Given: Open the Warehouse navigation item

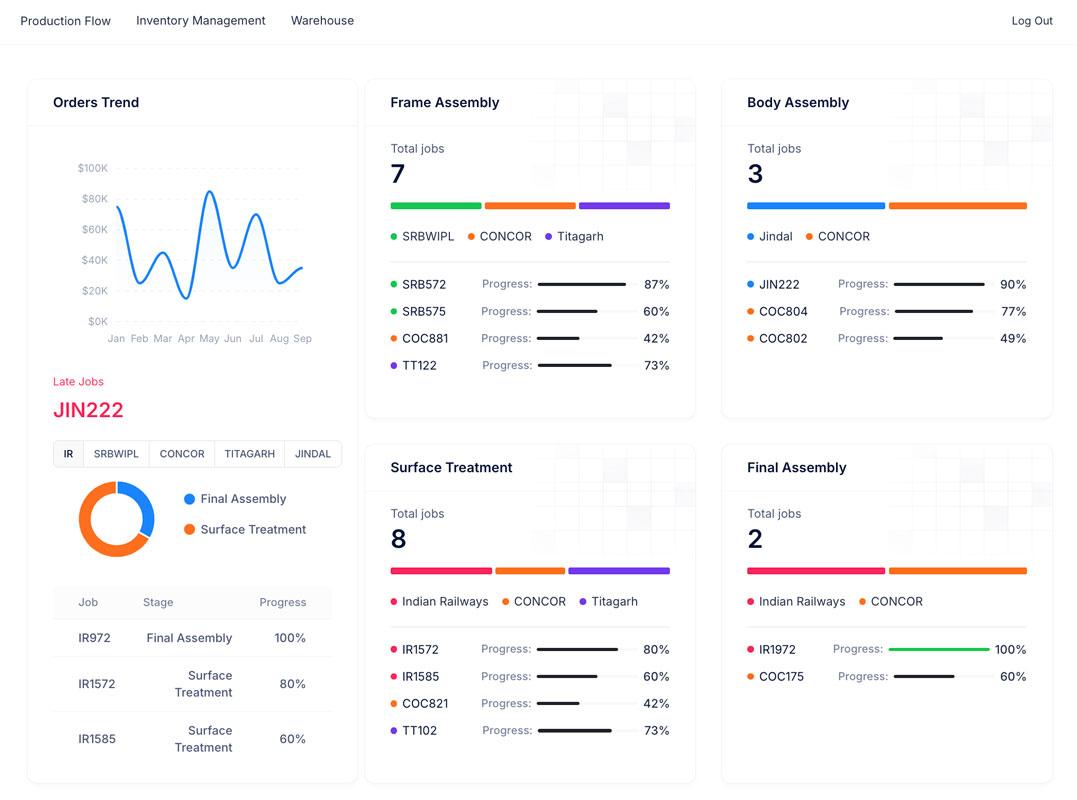Looking at the screenshot, I should pyautogui.click(x=322, y=21).
